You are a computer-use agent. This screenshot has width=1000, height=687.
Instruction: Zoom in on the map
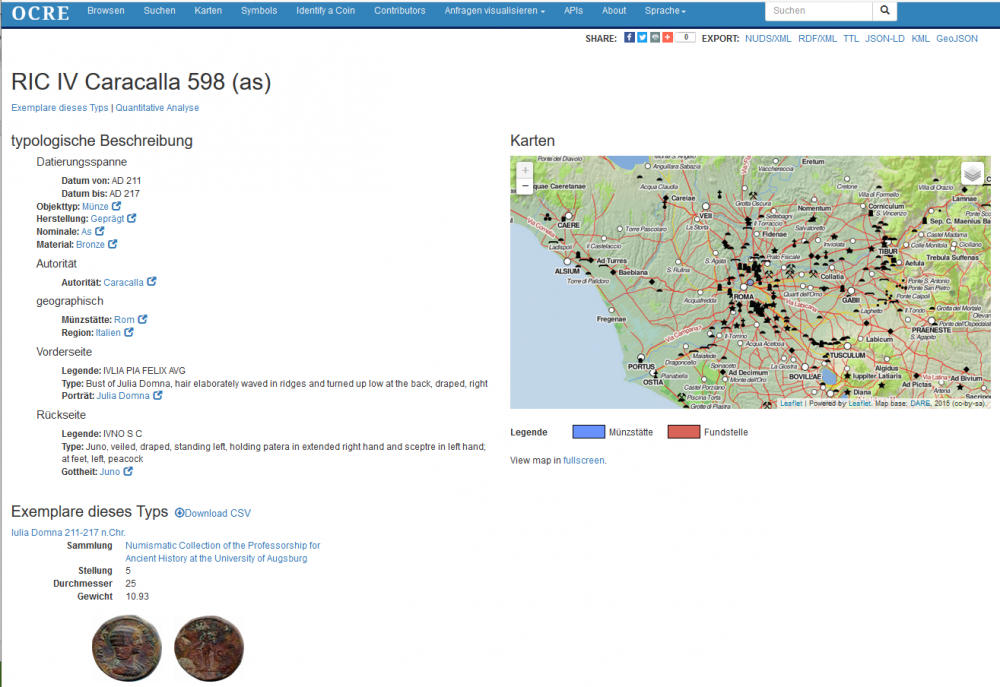(525, 170)
